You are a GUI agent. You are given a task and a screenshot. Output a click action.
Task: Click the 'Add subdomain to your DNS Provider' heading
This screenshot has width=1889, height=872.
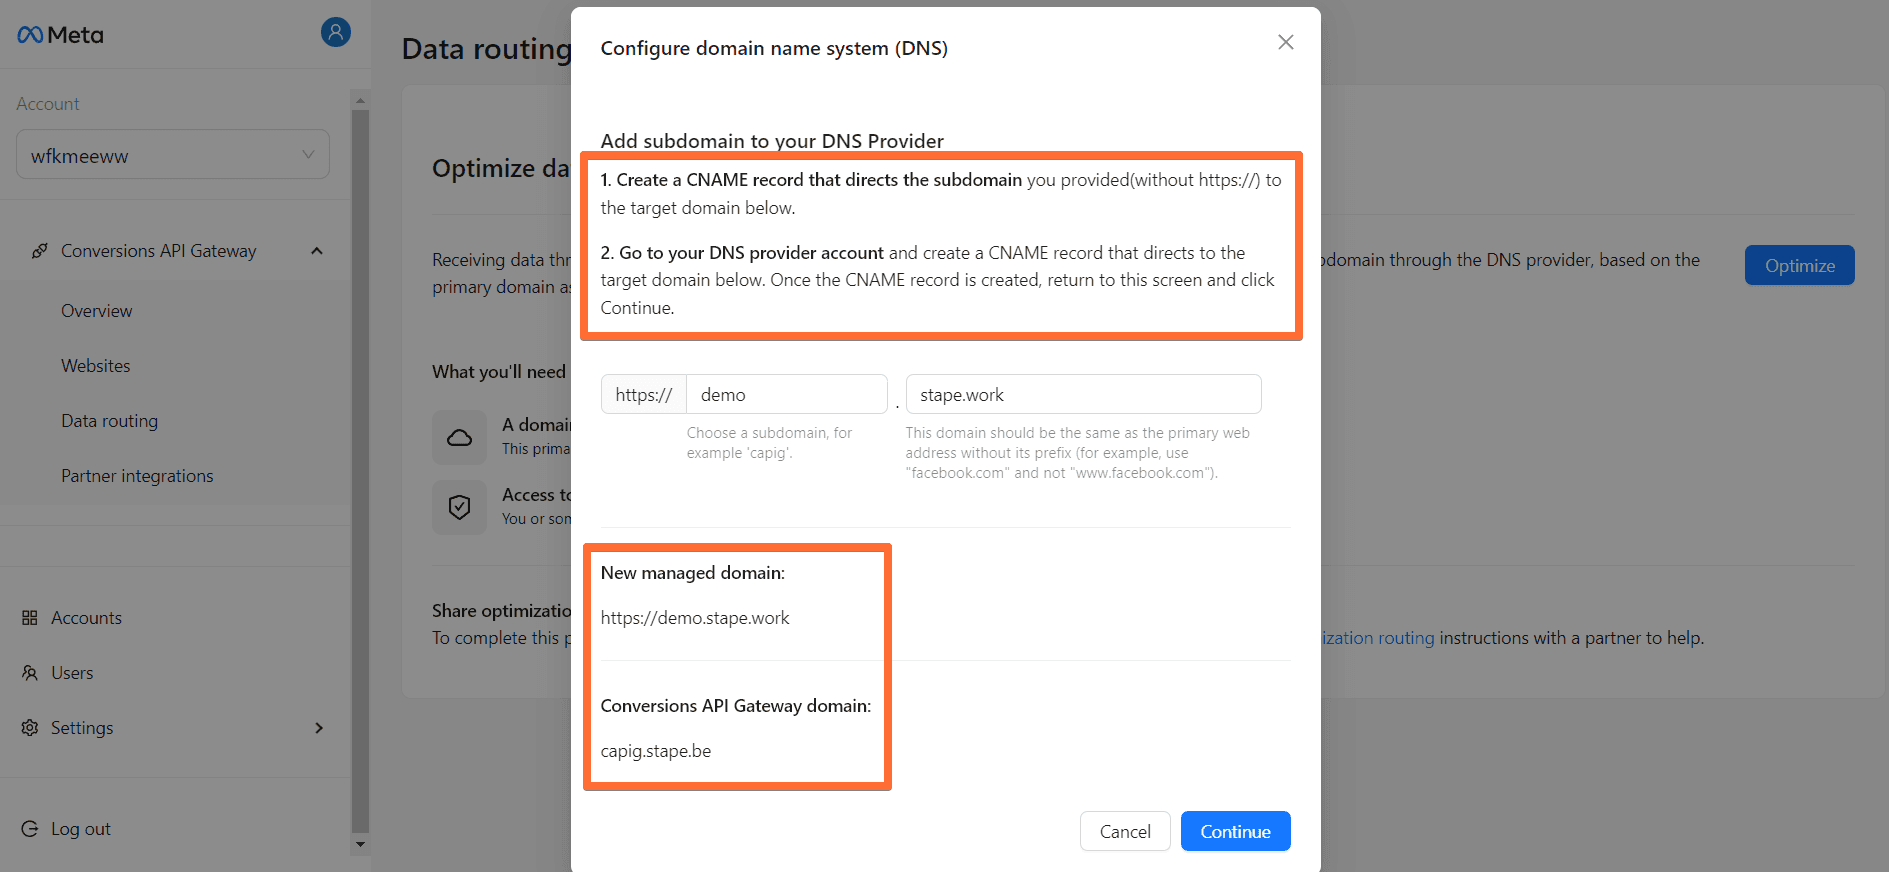(772, 141)
